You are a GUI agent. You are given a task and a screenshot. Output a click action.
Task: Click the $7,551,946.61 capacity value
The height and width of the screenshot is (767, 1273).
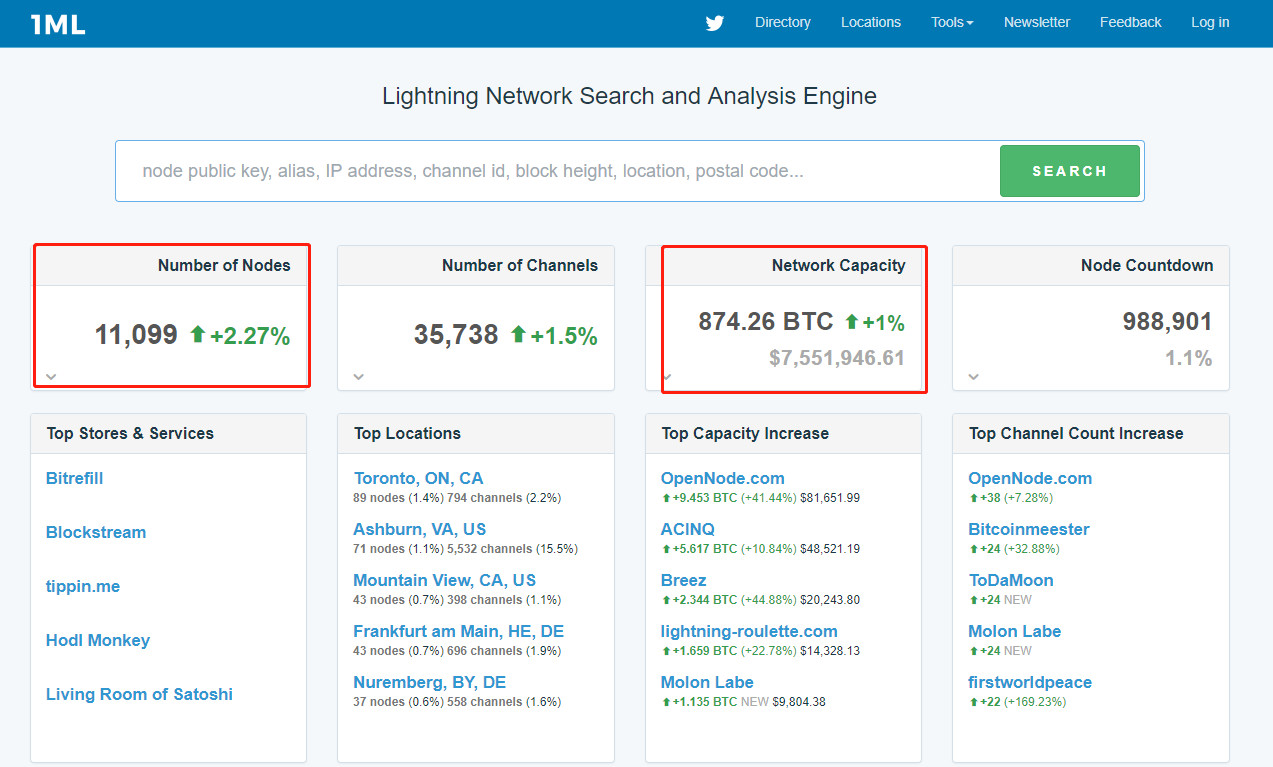[x=837, y=357]
